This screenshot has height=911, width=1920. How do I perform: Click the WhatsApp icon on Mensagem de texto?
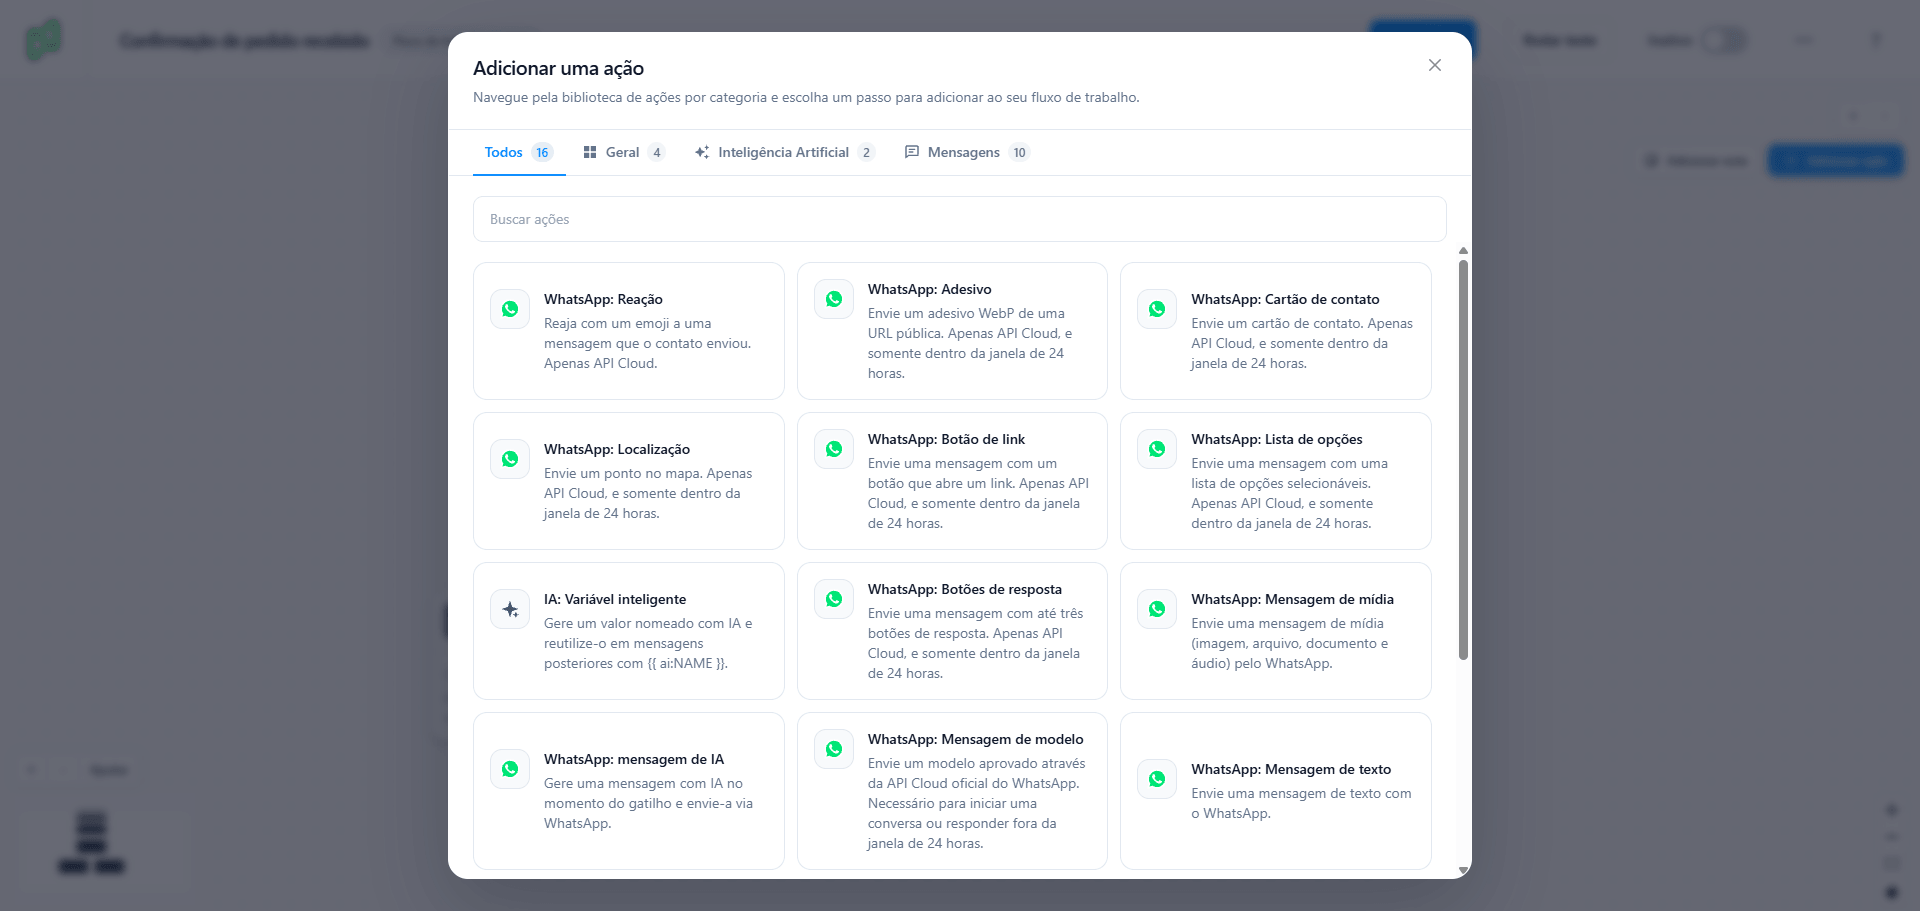pos(1157,779)
